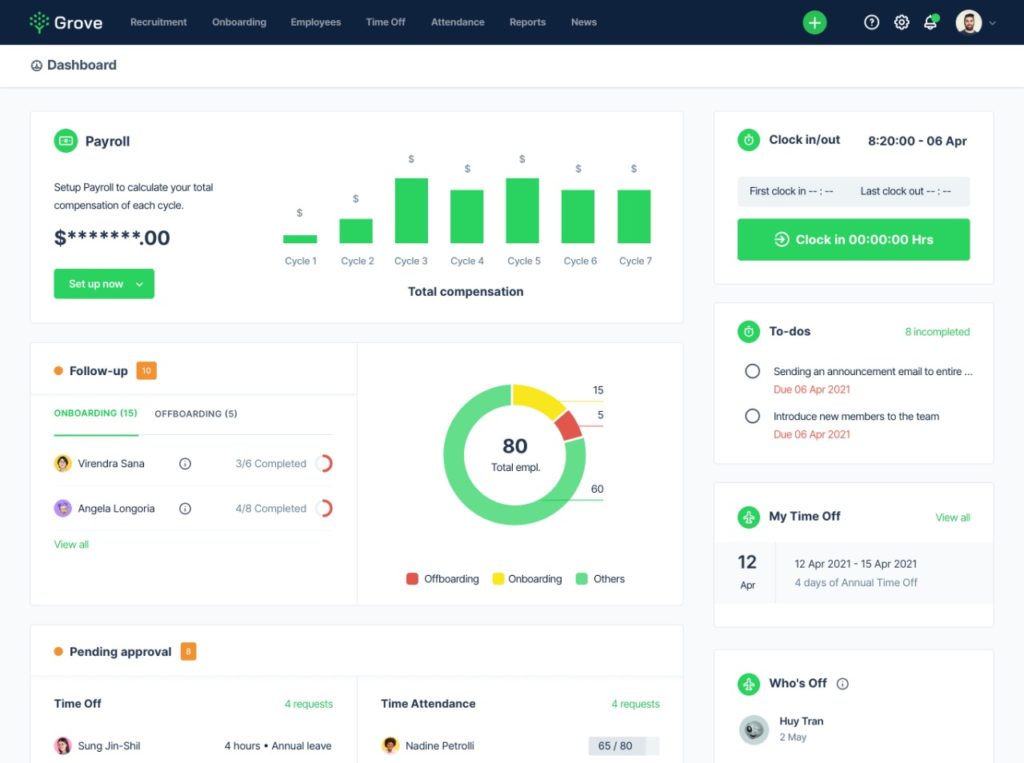Open the Who's Off info icon

click(842, 684)
